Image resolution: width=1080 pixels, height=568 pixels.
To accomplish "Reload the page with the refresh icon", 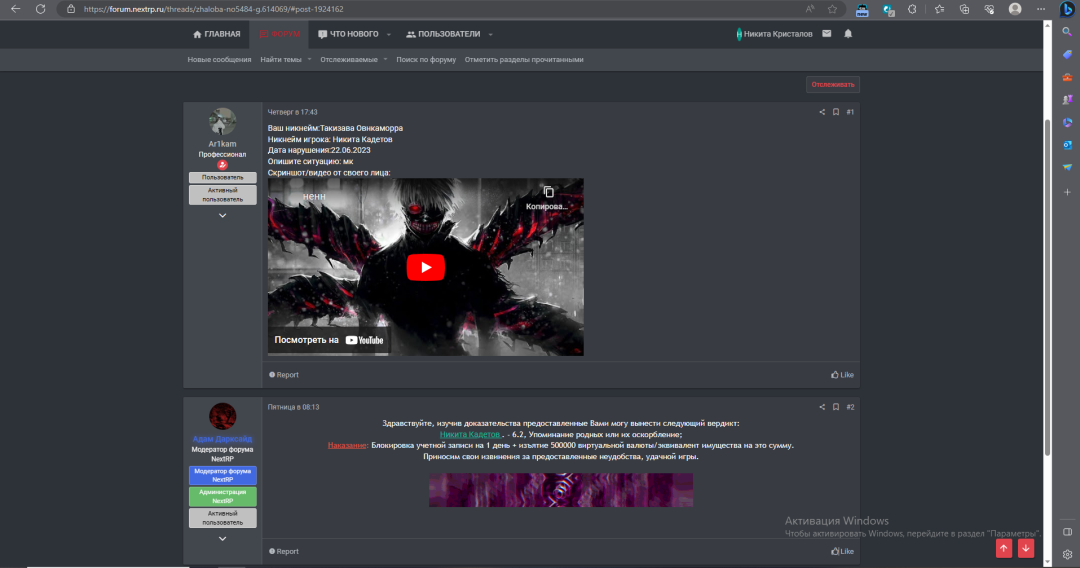I will [x=41, y=9].
